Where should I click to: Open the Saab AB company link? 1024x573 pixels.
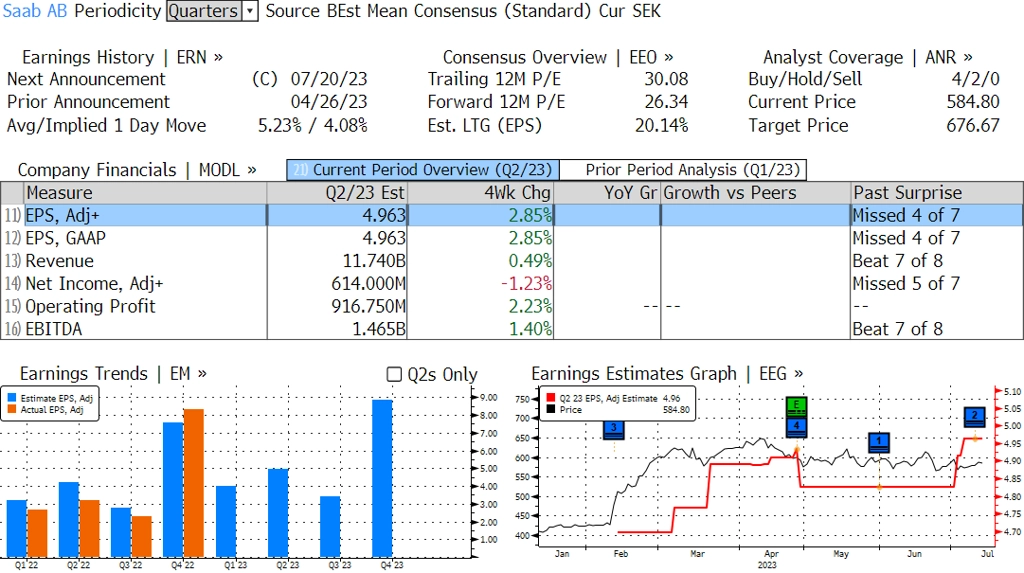click(35, 11)
